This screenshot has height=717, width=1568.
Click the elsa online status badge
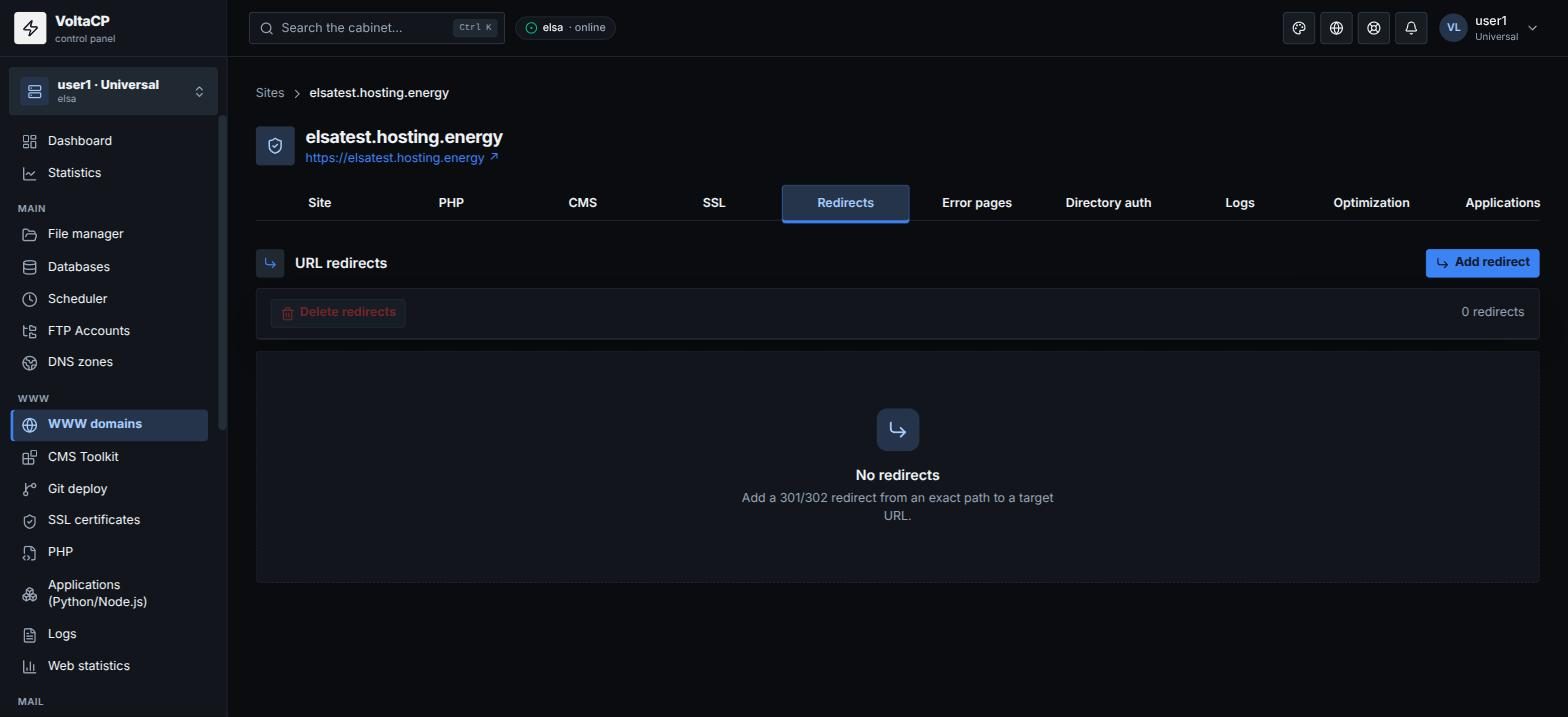565,28
